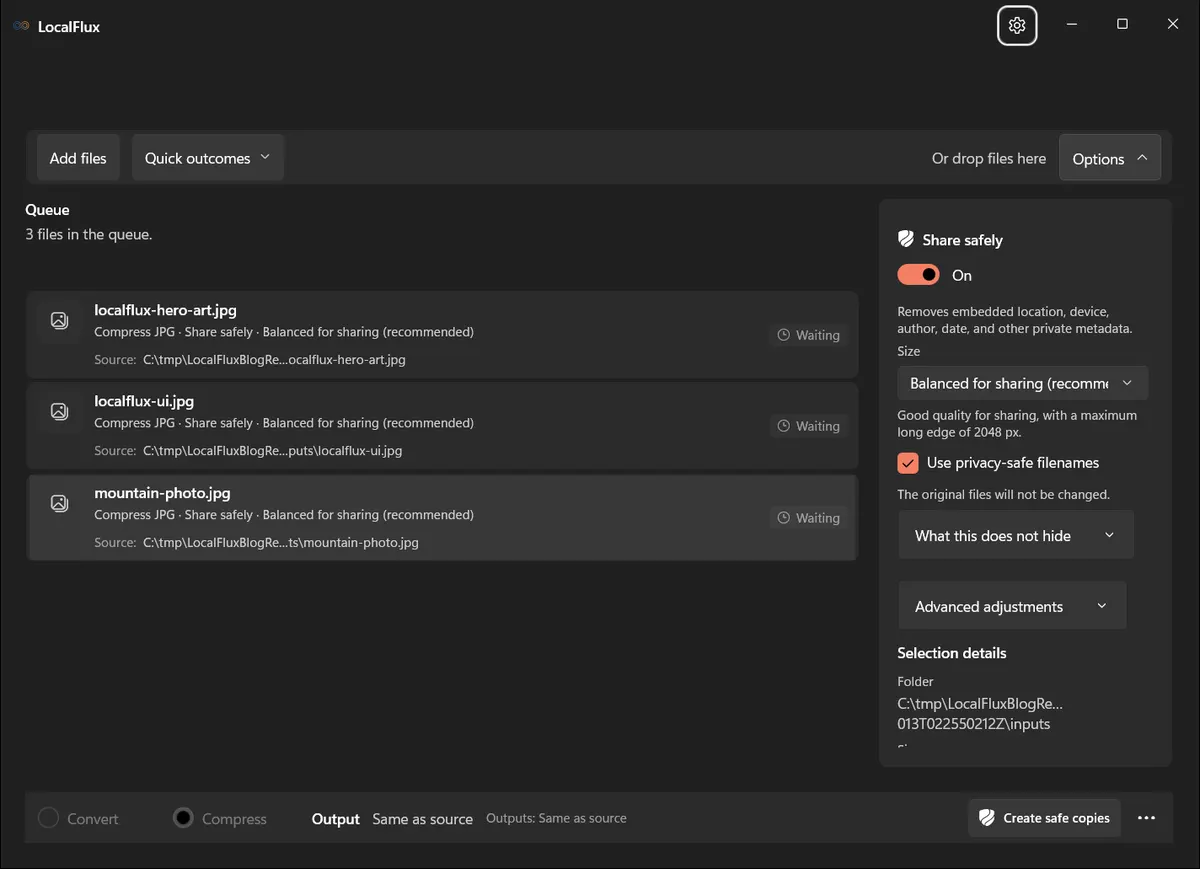Screen dimensions: 1200x869
Task: Click 'Outputs: Same as source' text
Action: [556, 818]
